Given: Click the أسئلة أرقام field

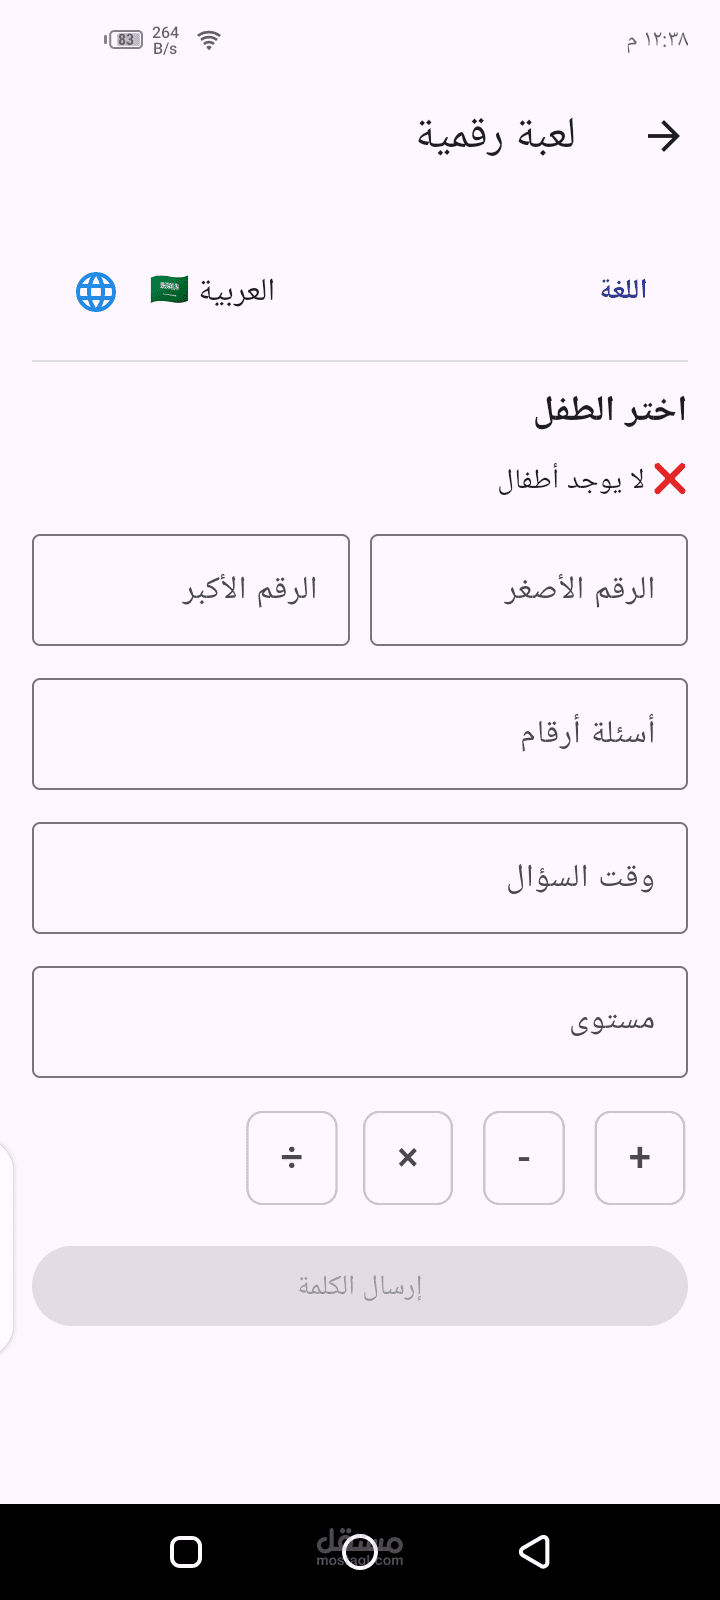Looking at the screenshot, I should pos(360,734).
